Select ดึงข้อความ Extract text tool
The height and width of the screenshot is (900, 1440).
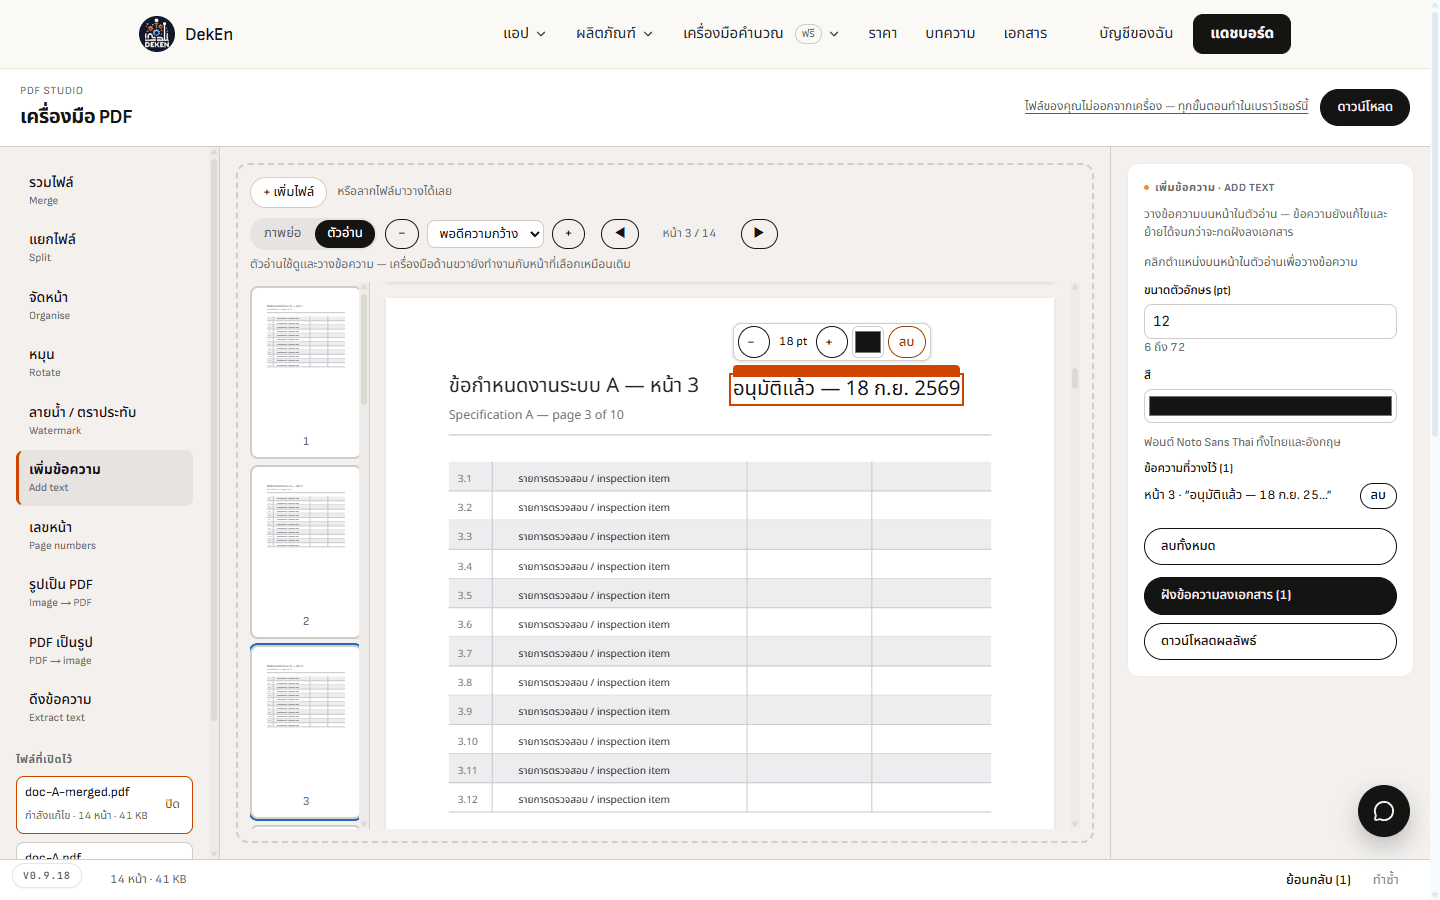(x=105, y=707)
